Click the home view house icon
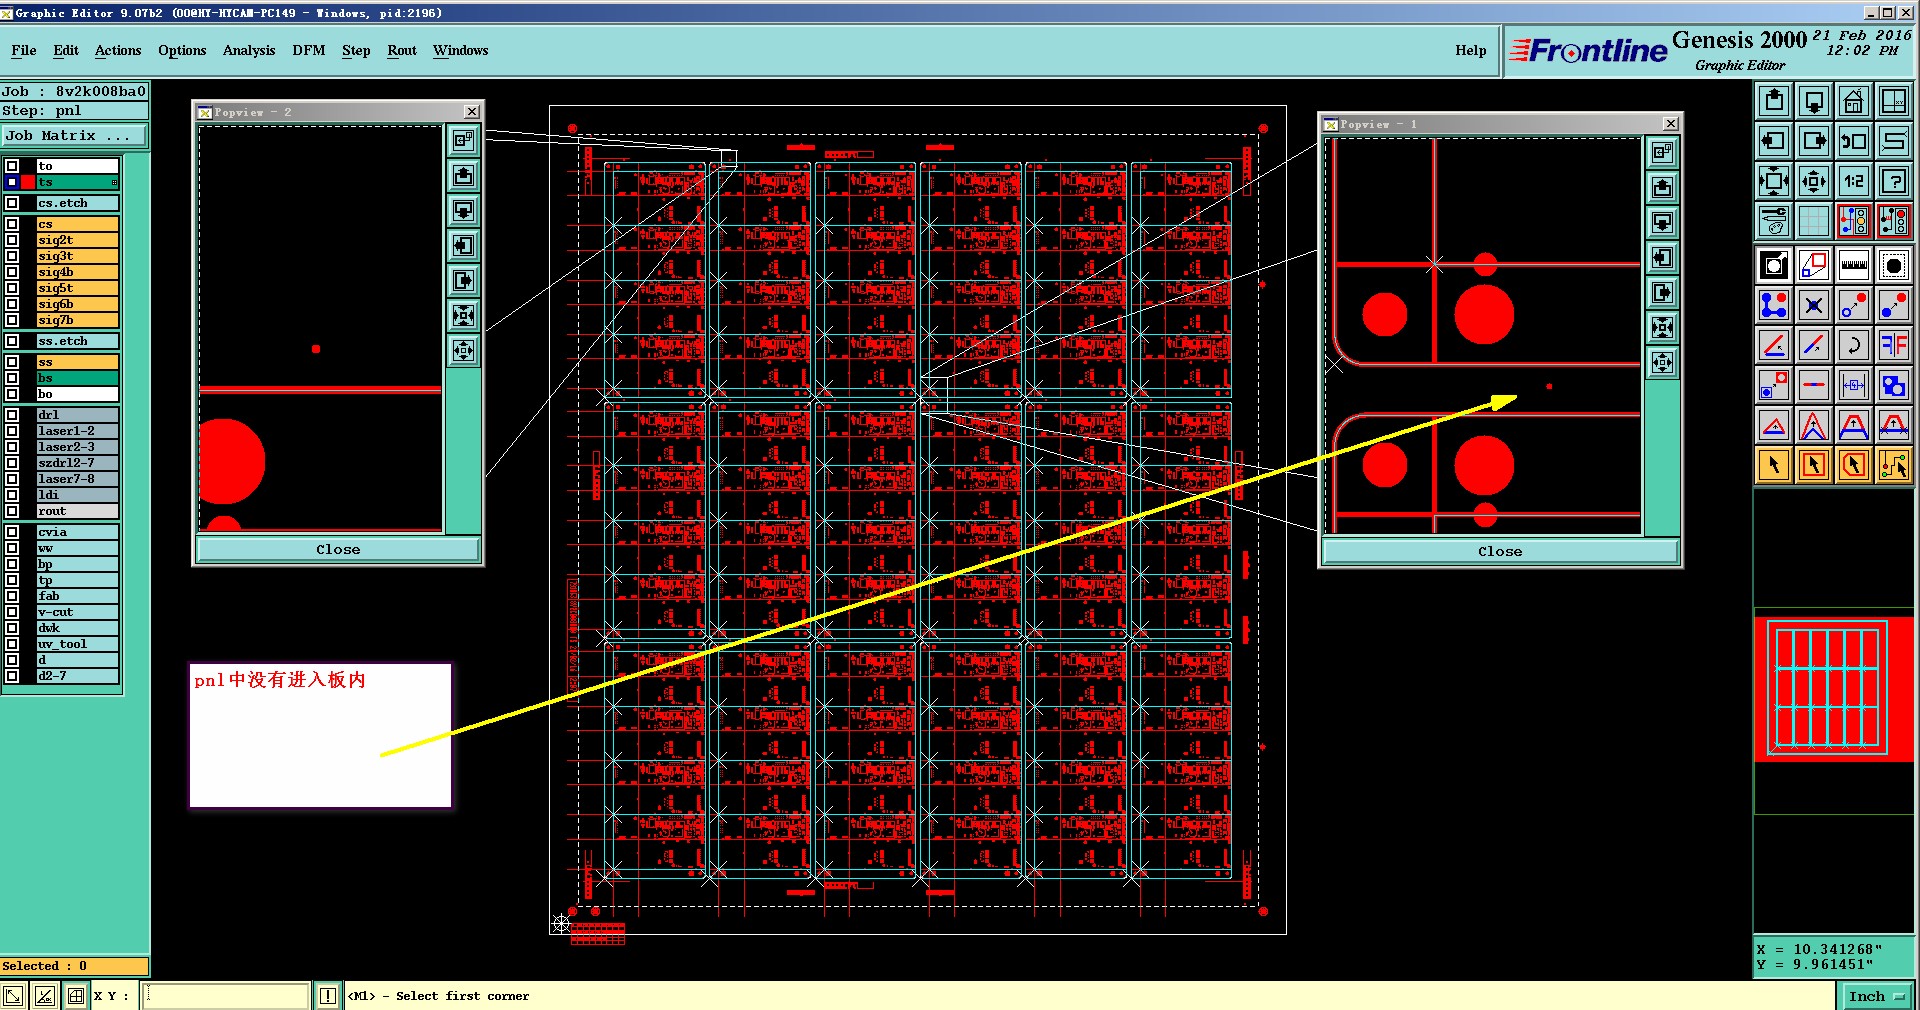 (x=1854, y=101)
